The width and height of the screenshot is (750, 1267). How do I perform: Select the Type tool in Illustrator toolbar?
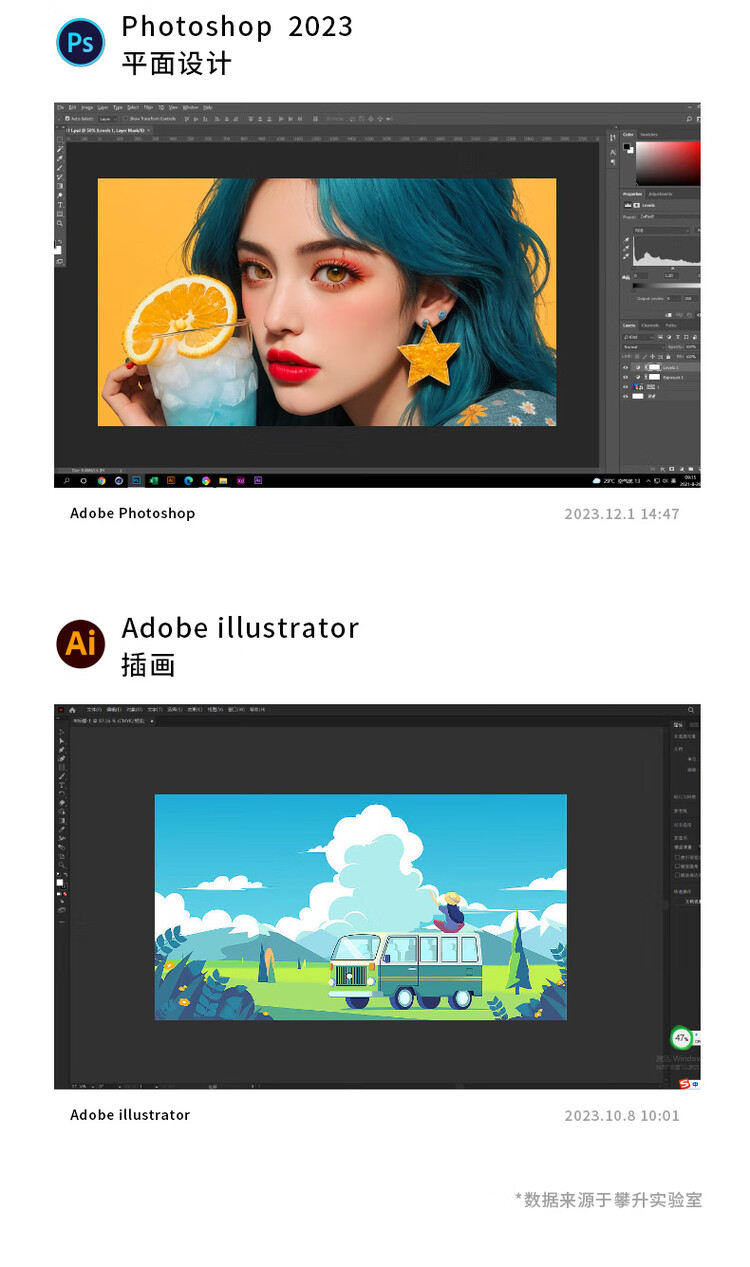point(61,785)
